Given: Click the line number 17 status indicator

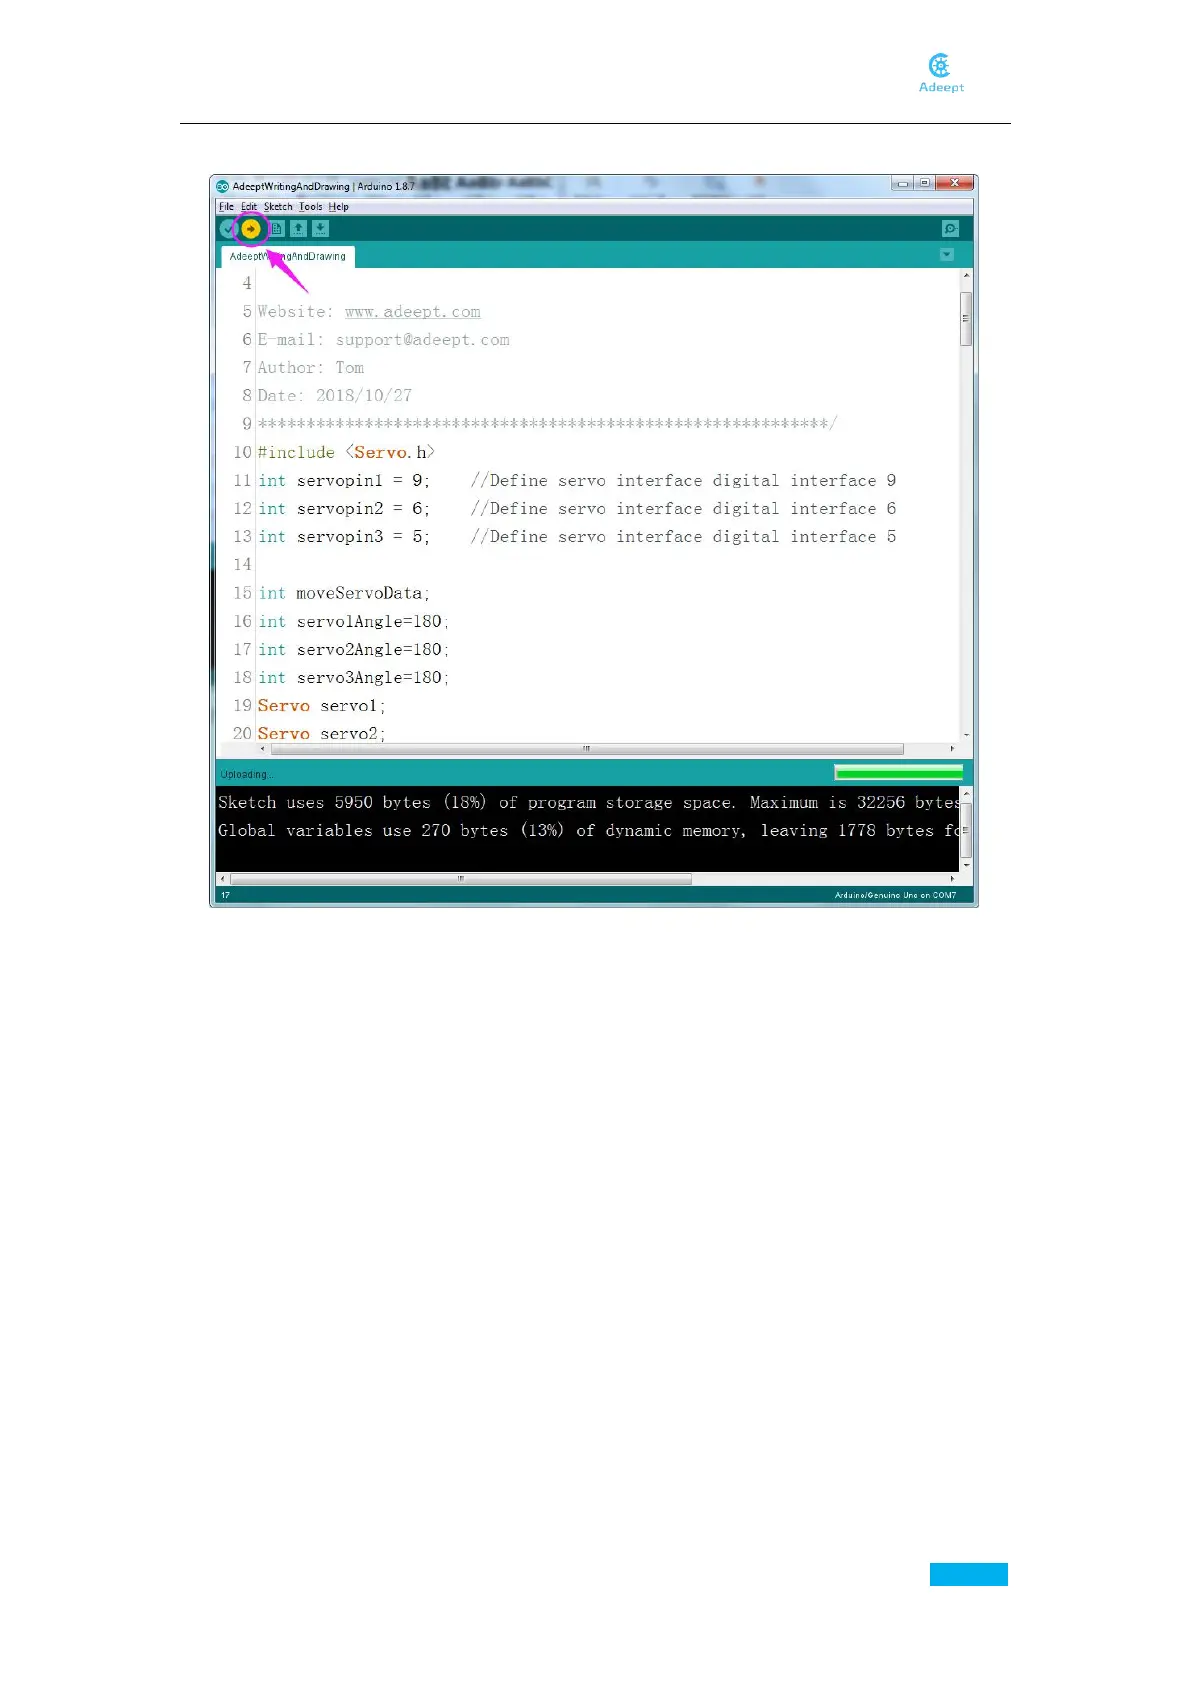Looking at the screenshot, I should pyautogui.click(x=225, y=895).
